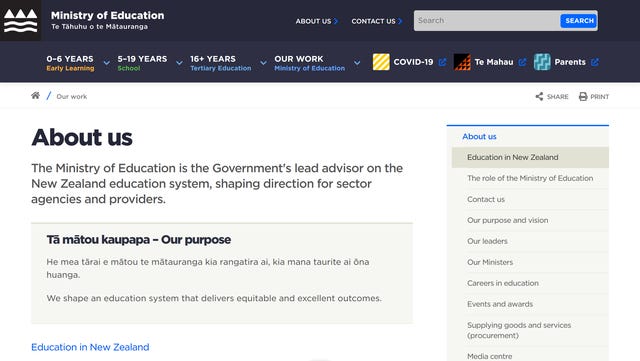Select Careers in education in the sidebar

[x=502, y=283]
